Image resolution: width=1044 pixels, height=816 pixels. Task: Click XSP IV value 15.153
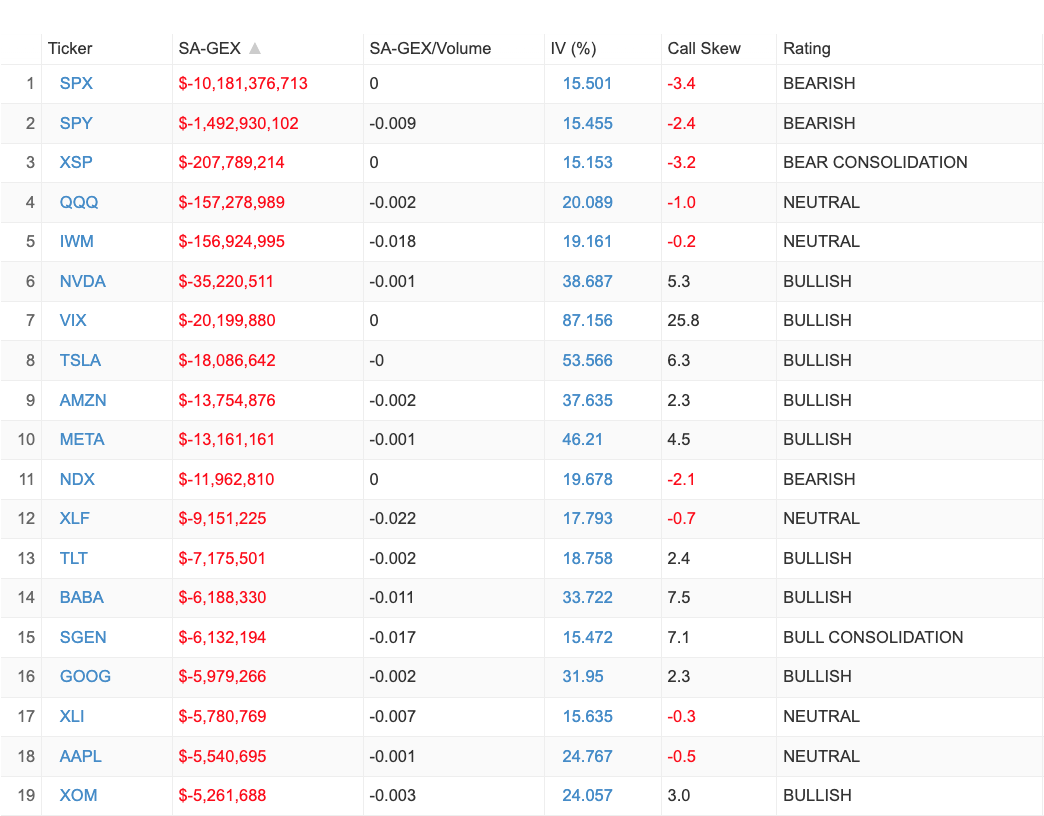587,162
